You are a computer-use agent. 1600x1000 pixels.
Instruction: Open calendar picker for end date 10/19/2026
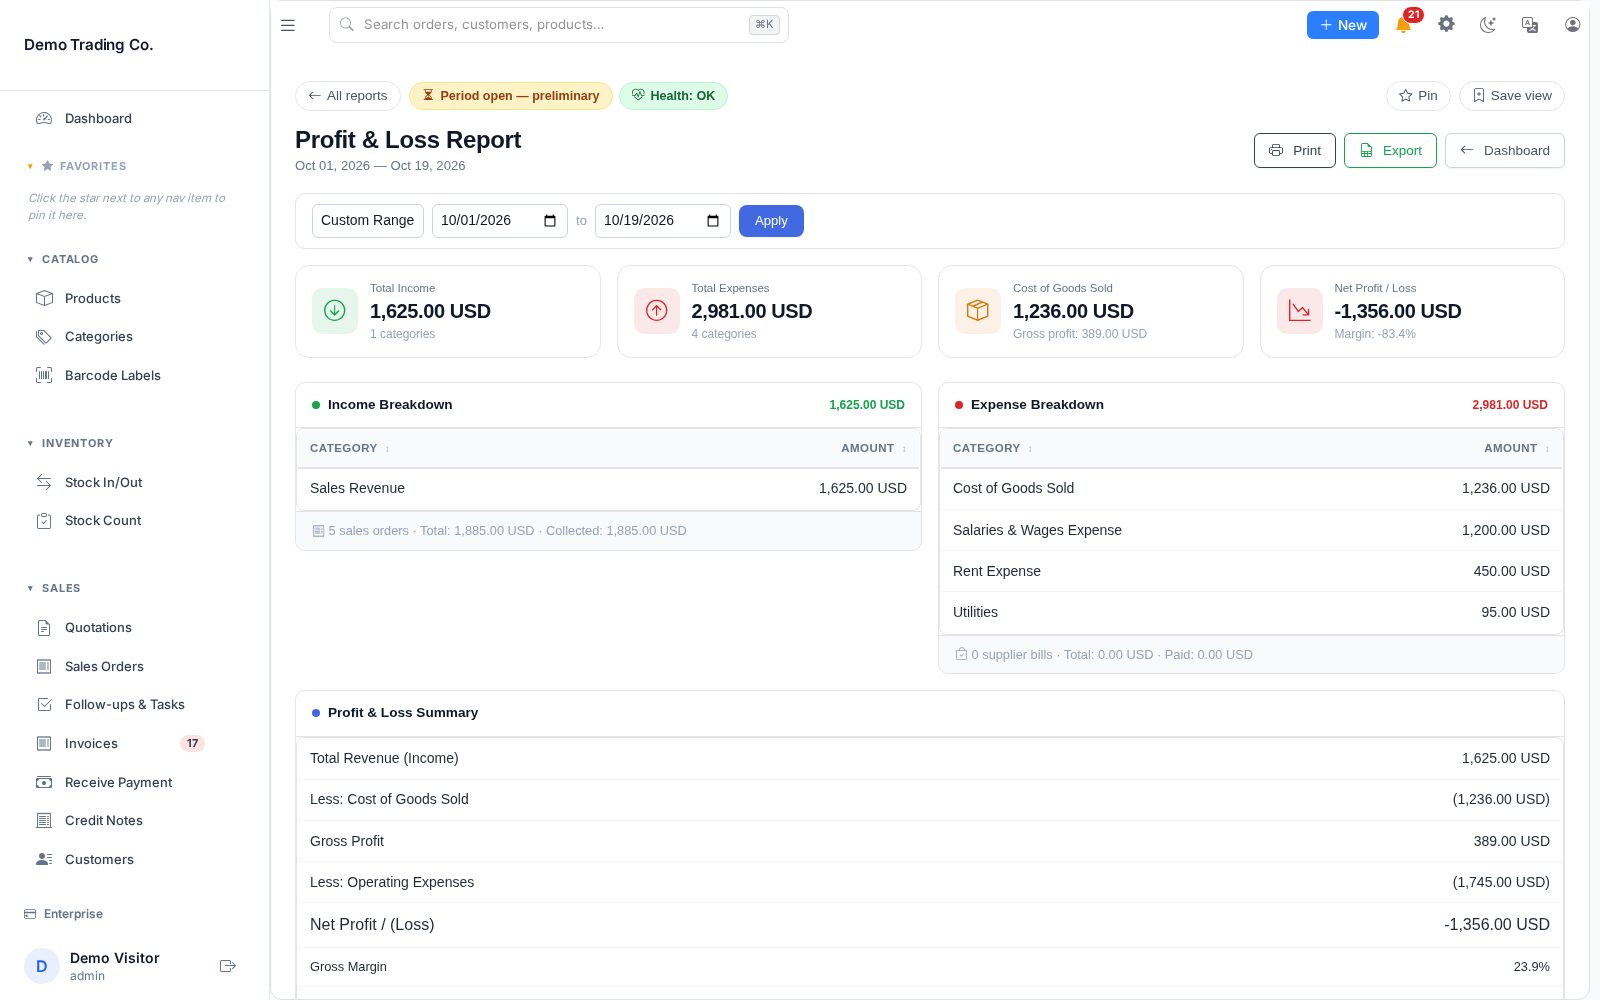coord(713,221)
